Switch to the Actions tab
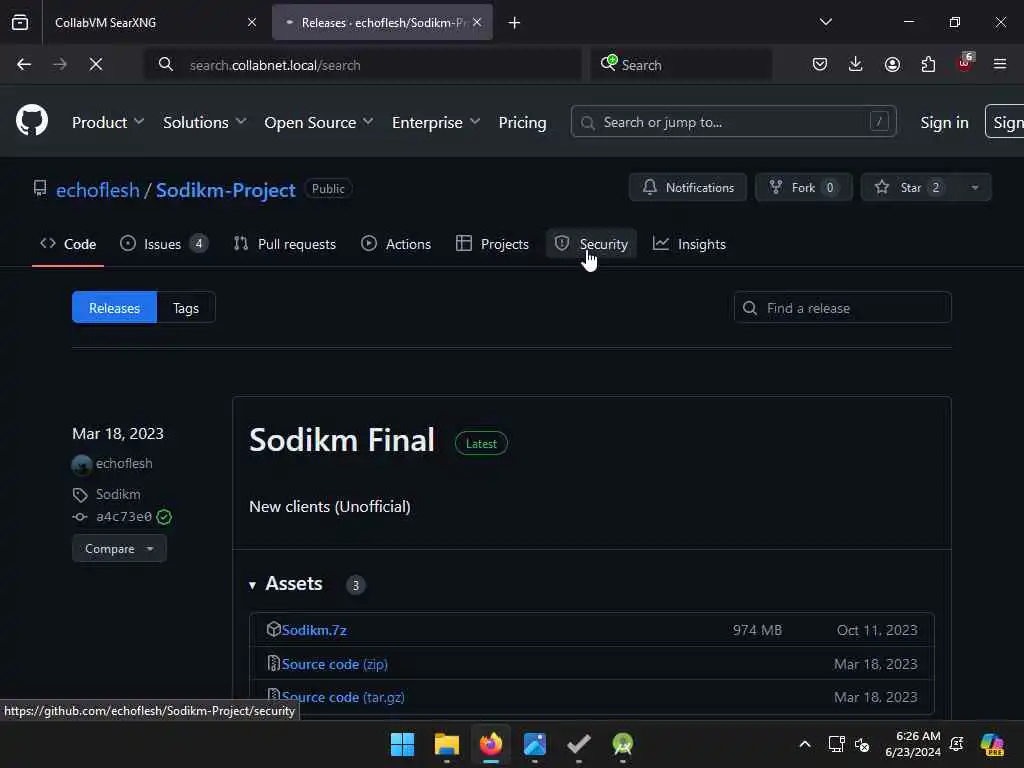Image resolution: width=1024 pixels, height=768 pixels. [396, 244]
